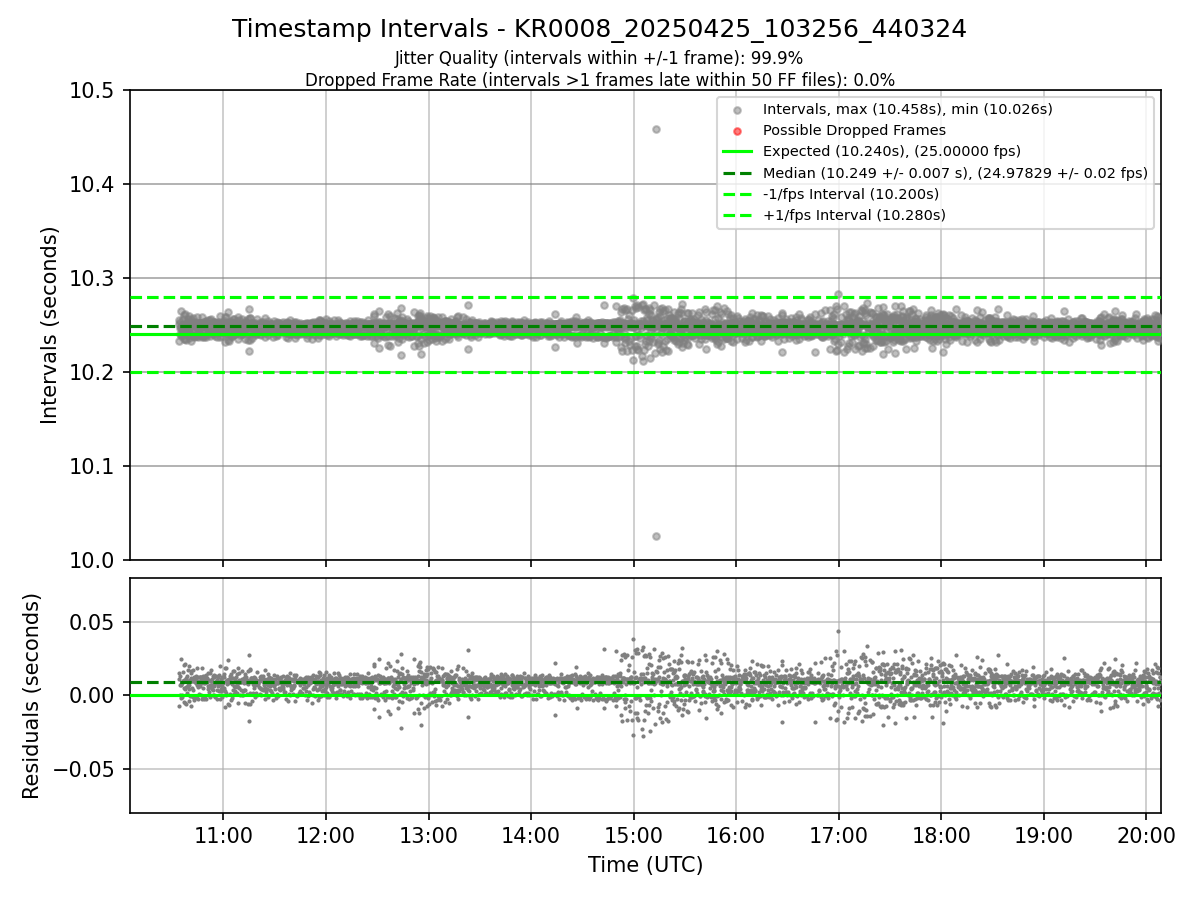1200x900 pixels.
Task: Click the 18:00 x-axis tick label
Action: pyautogui.click(x=941, y=835)
